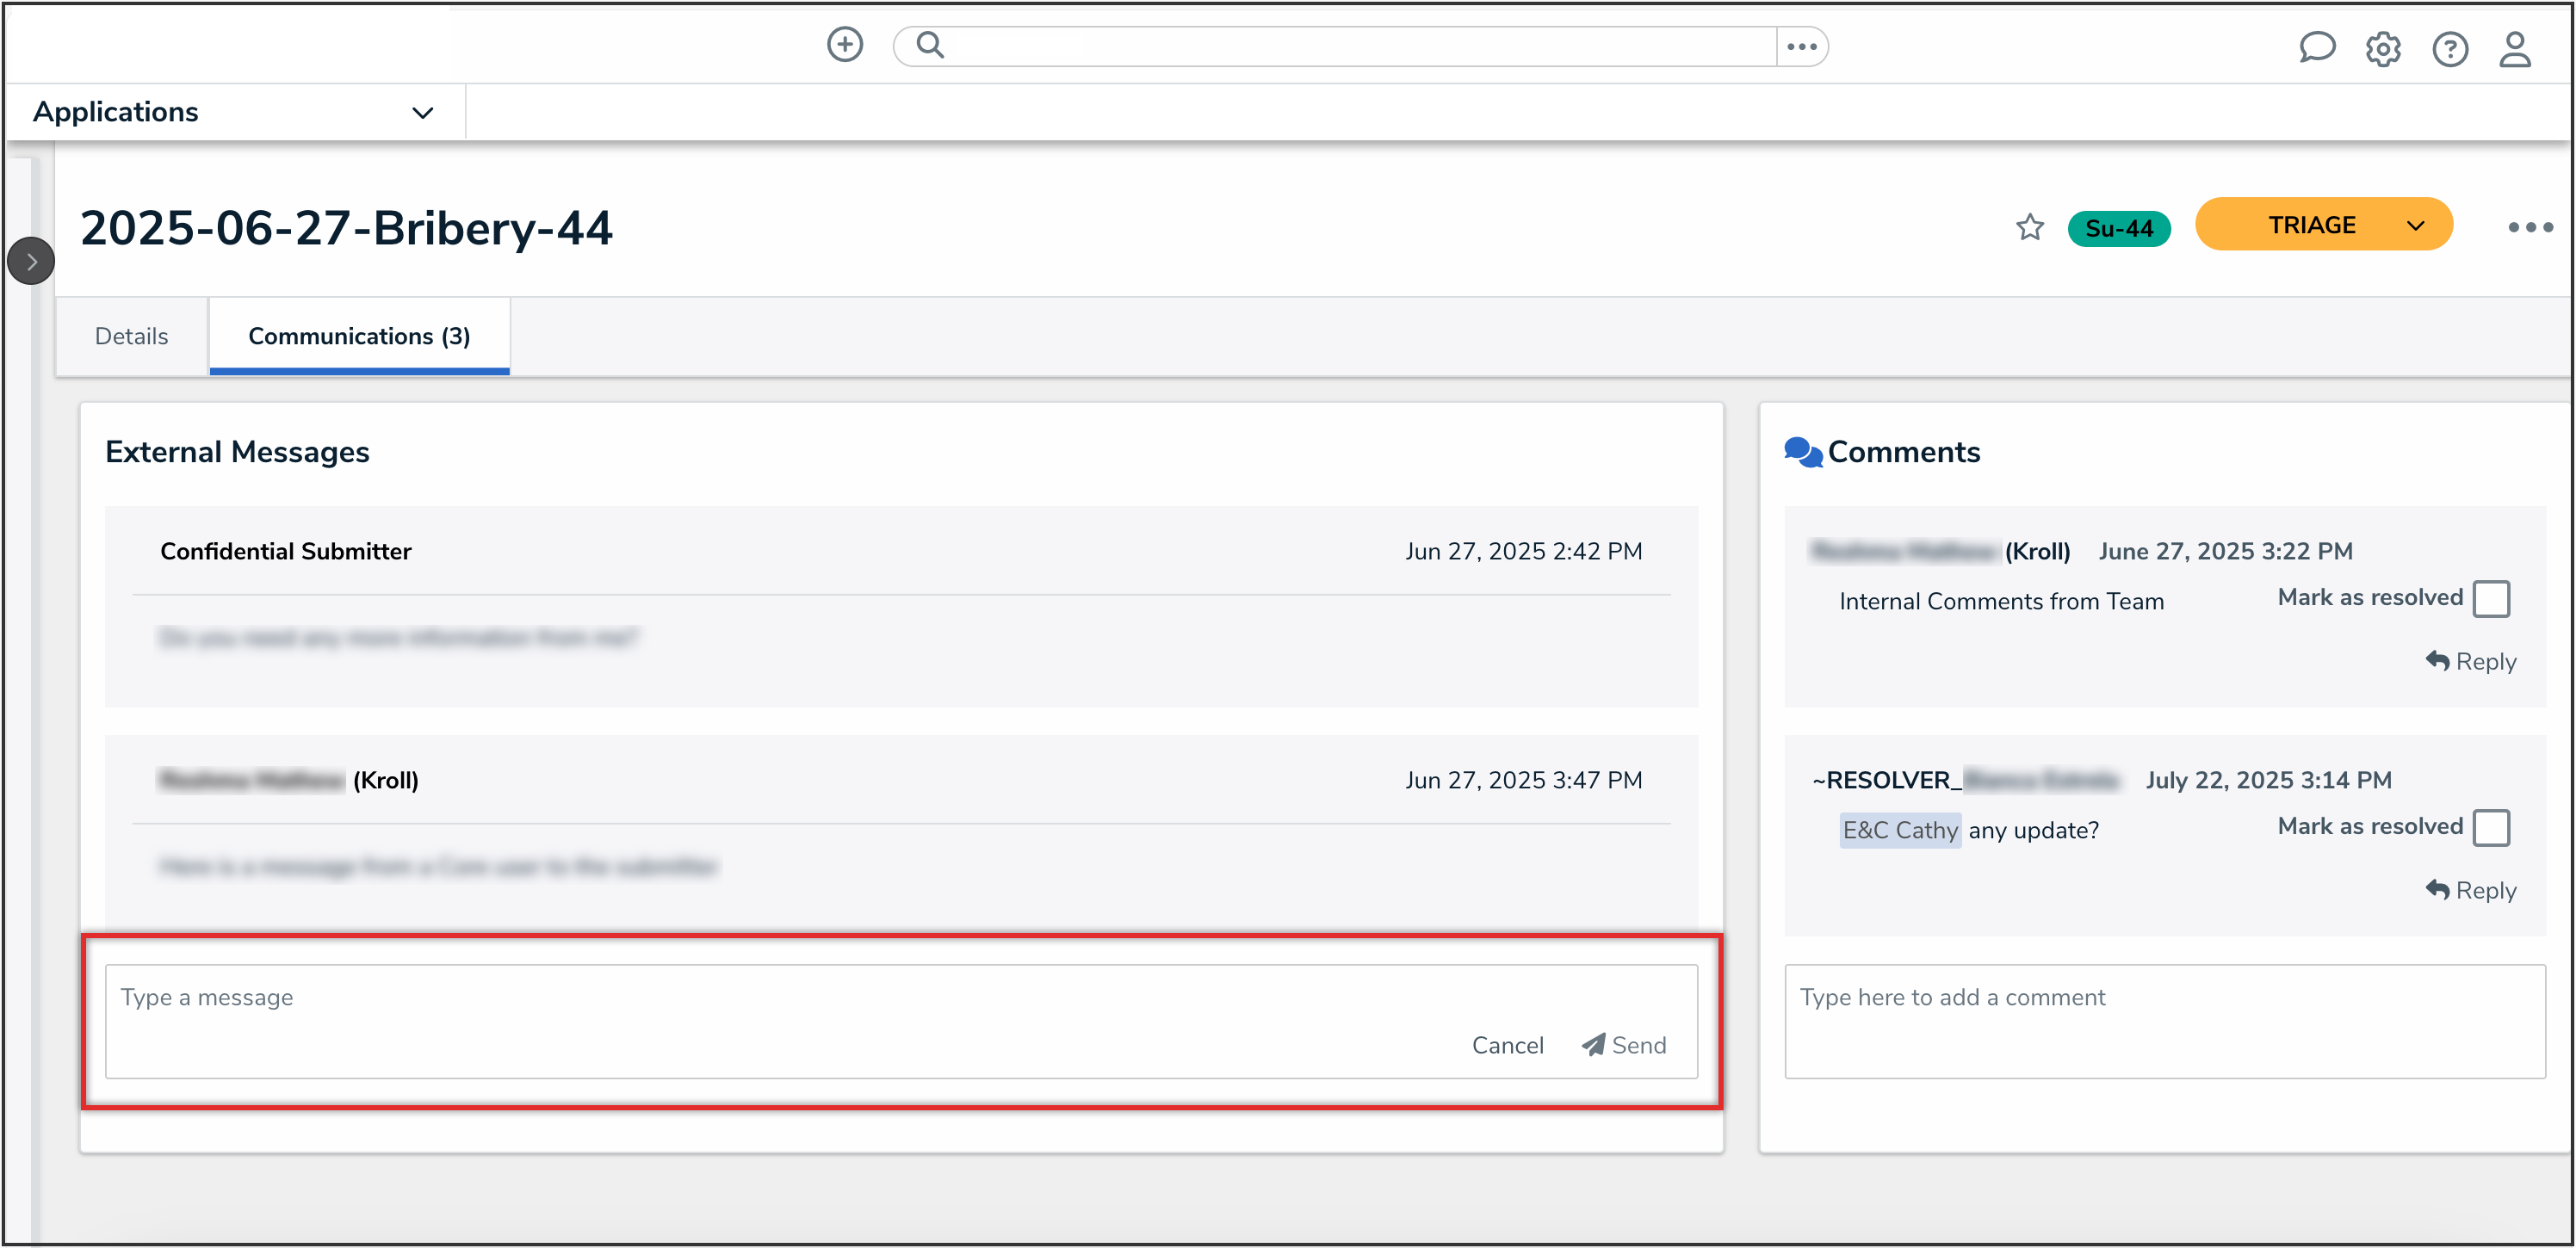
Task: Mark the 'any update?' comment resolved
Action: (2490, 828)
